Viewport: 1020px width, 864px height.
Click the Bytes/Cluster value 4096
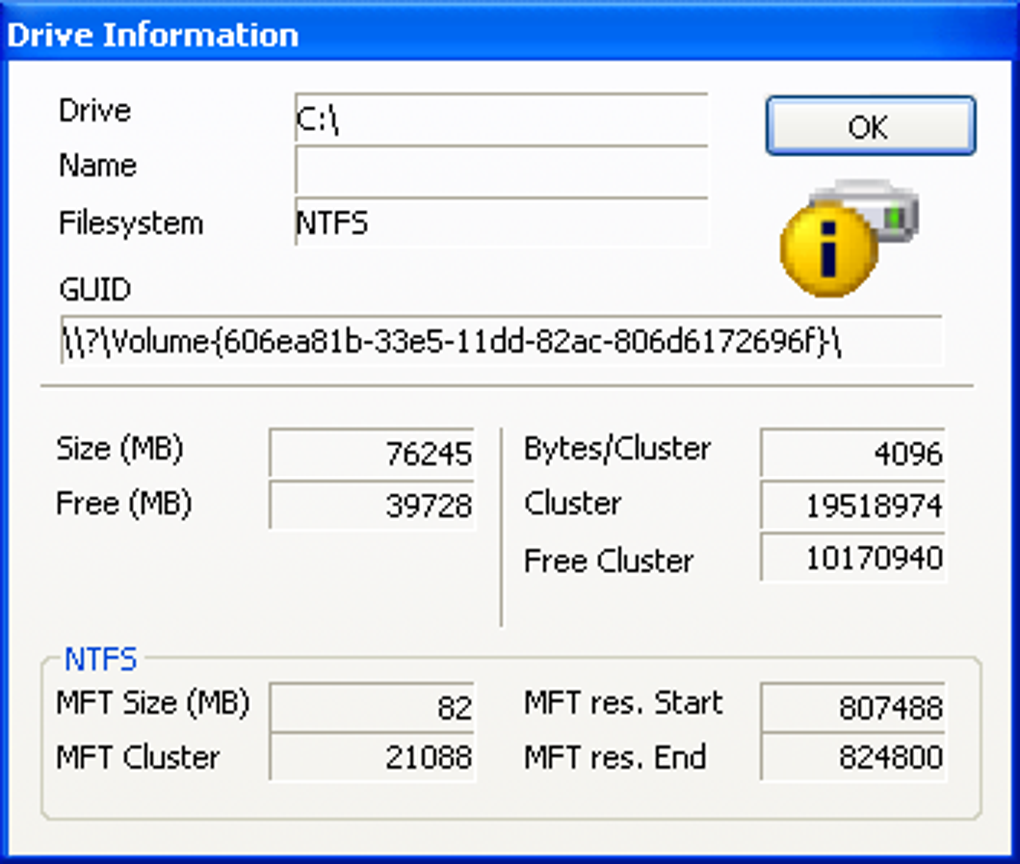(853, 453)
